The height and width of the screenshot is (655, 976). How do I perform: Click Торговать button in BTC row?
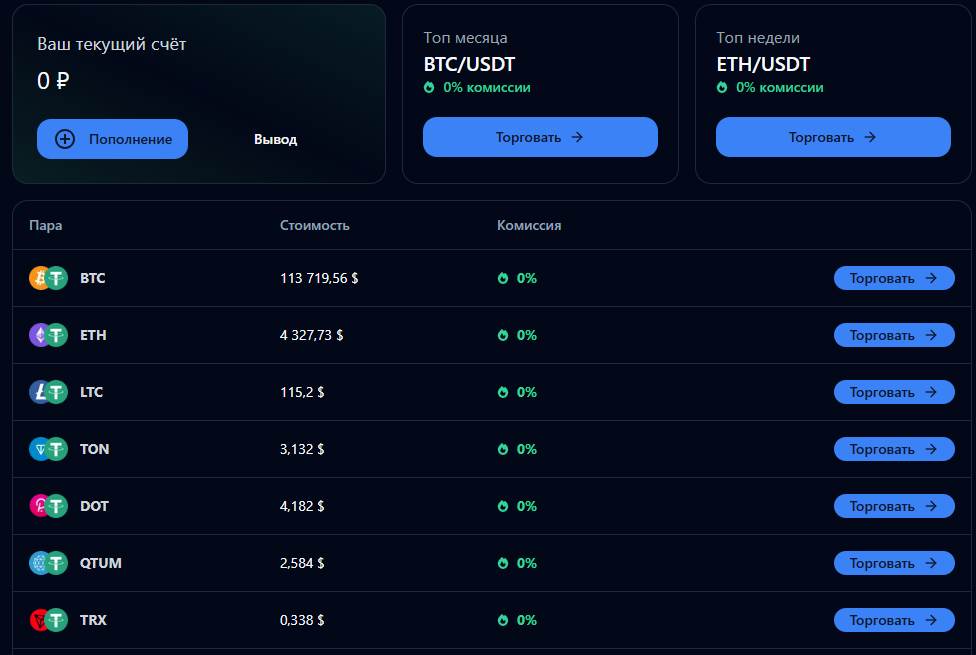click(x=894, y=278)
